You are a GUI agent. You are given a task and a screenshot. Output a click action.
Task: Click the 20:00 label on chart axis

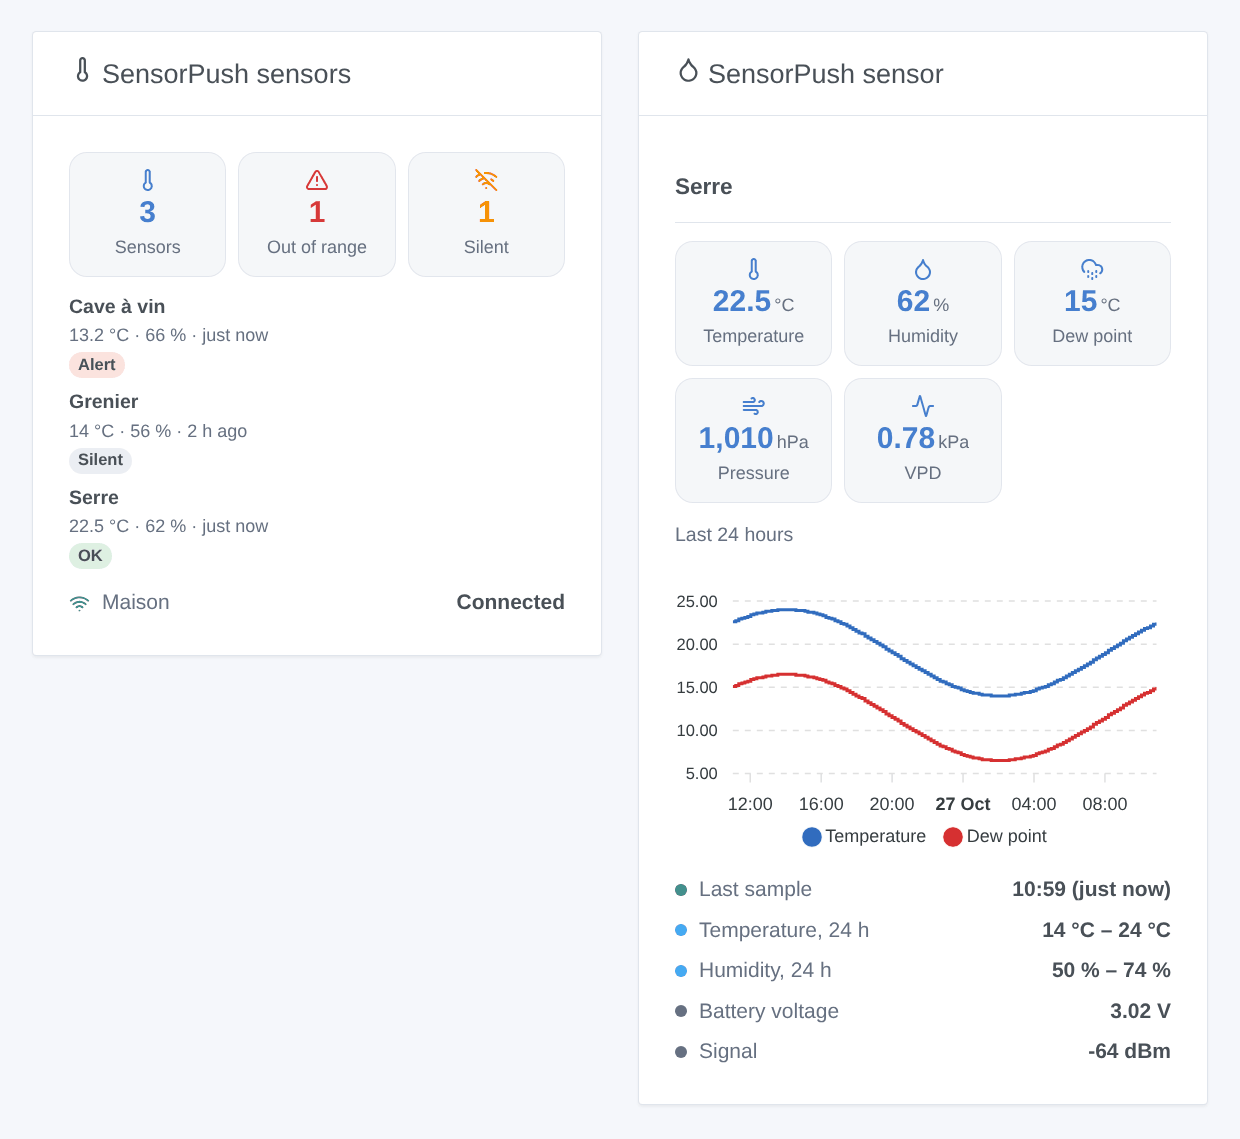click(892, 804)
